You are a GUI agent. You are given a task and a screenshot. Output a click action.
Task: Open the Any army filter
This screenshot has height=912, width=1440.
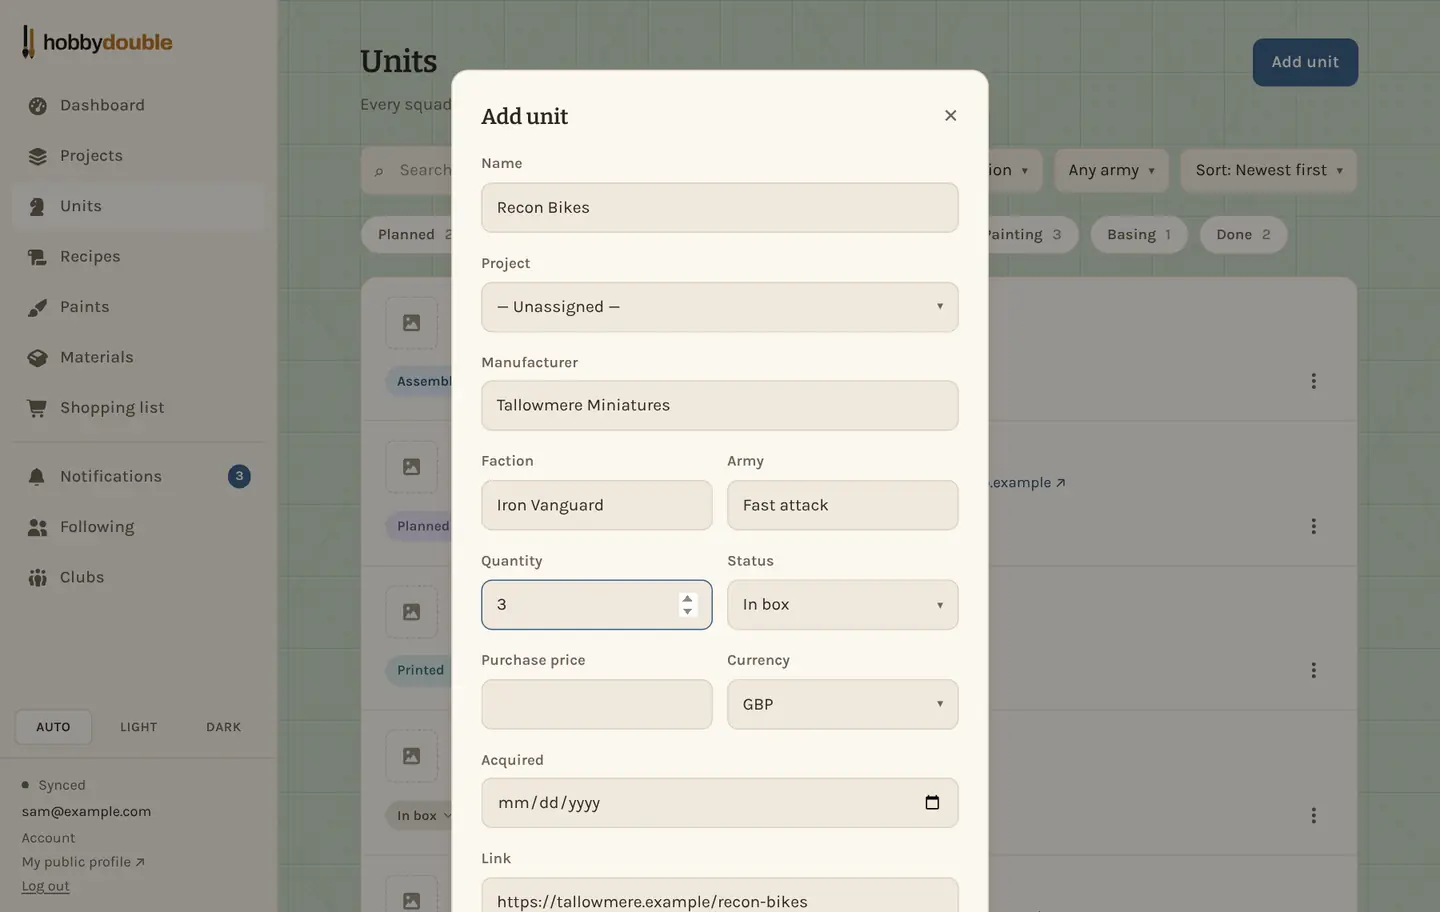click(1111, 170)
